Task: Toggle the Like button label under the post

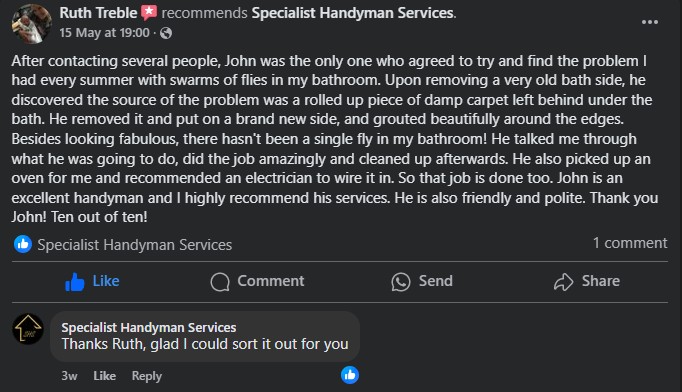Action: pyautogui.click(x=106, y=281)
